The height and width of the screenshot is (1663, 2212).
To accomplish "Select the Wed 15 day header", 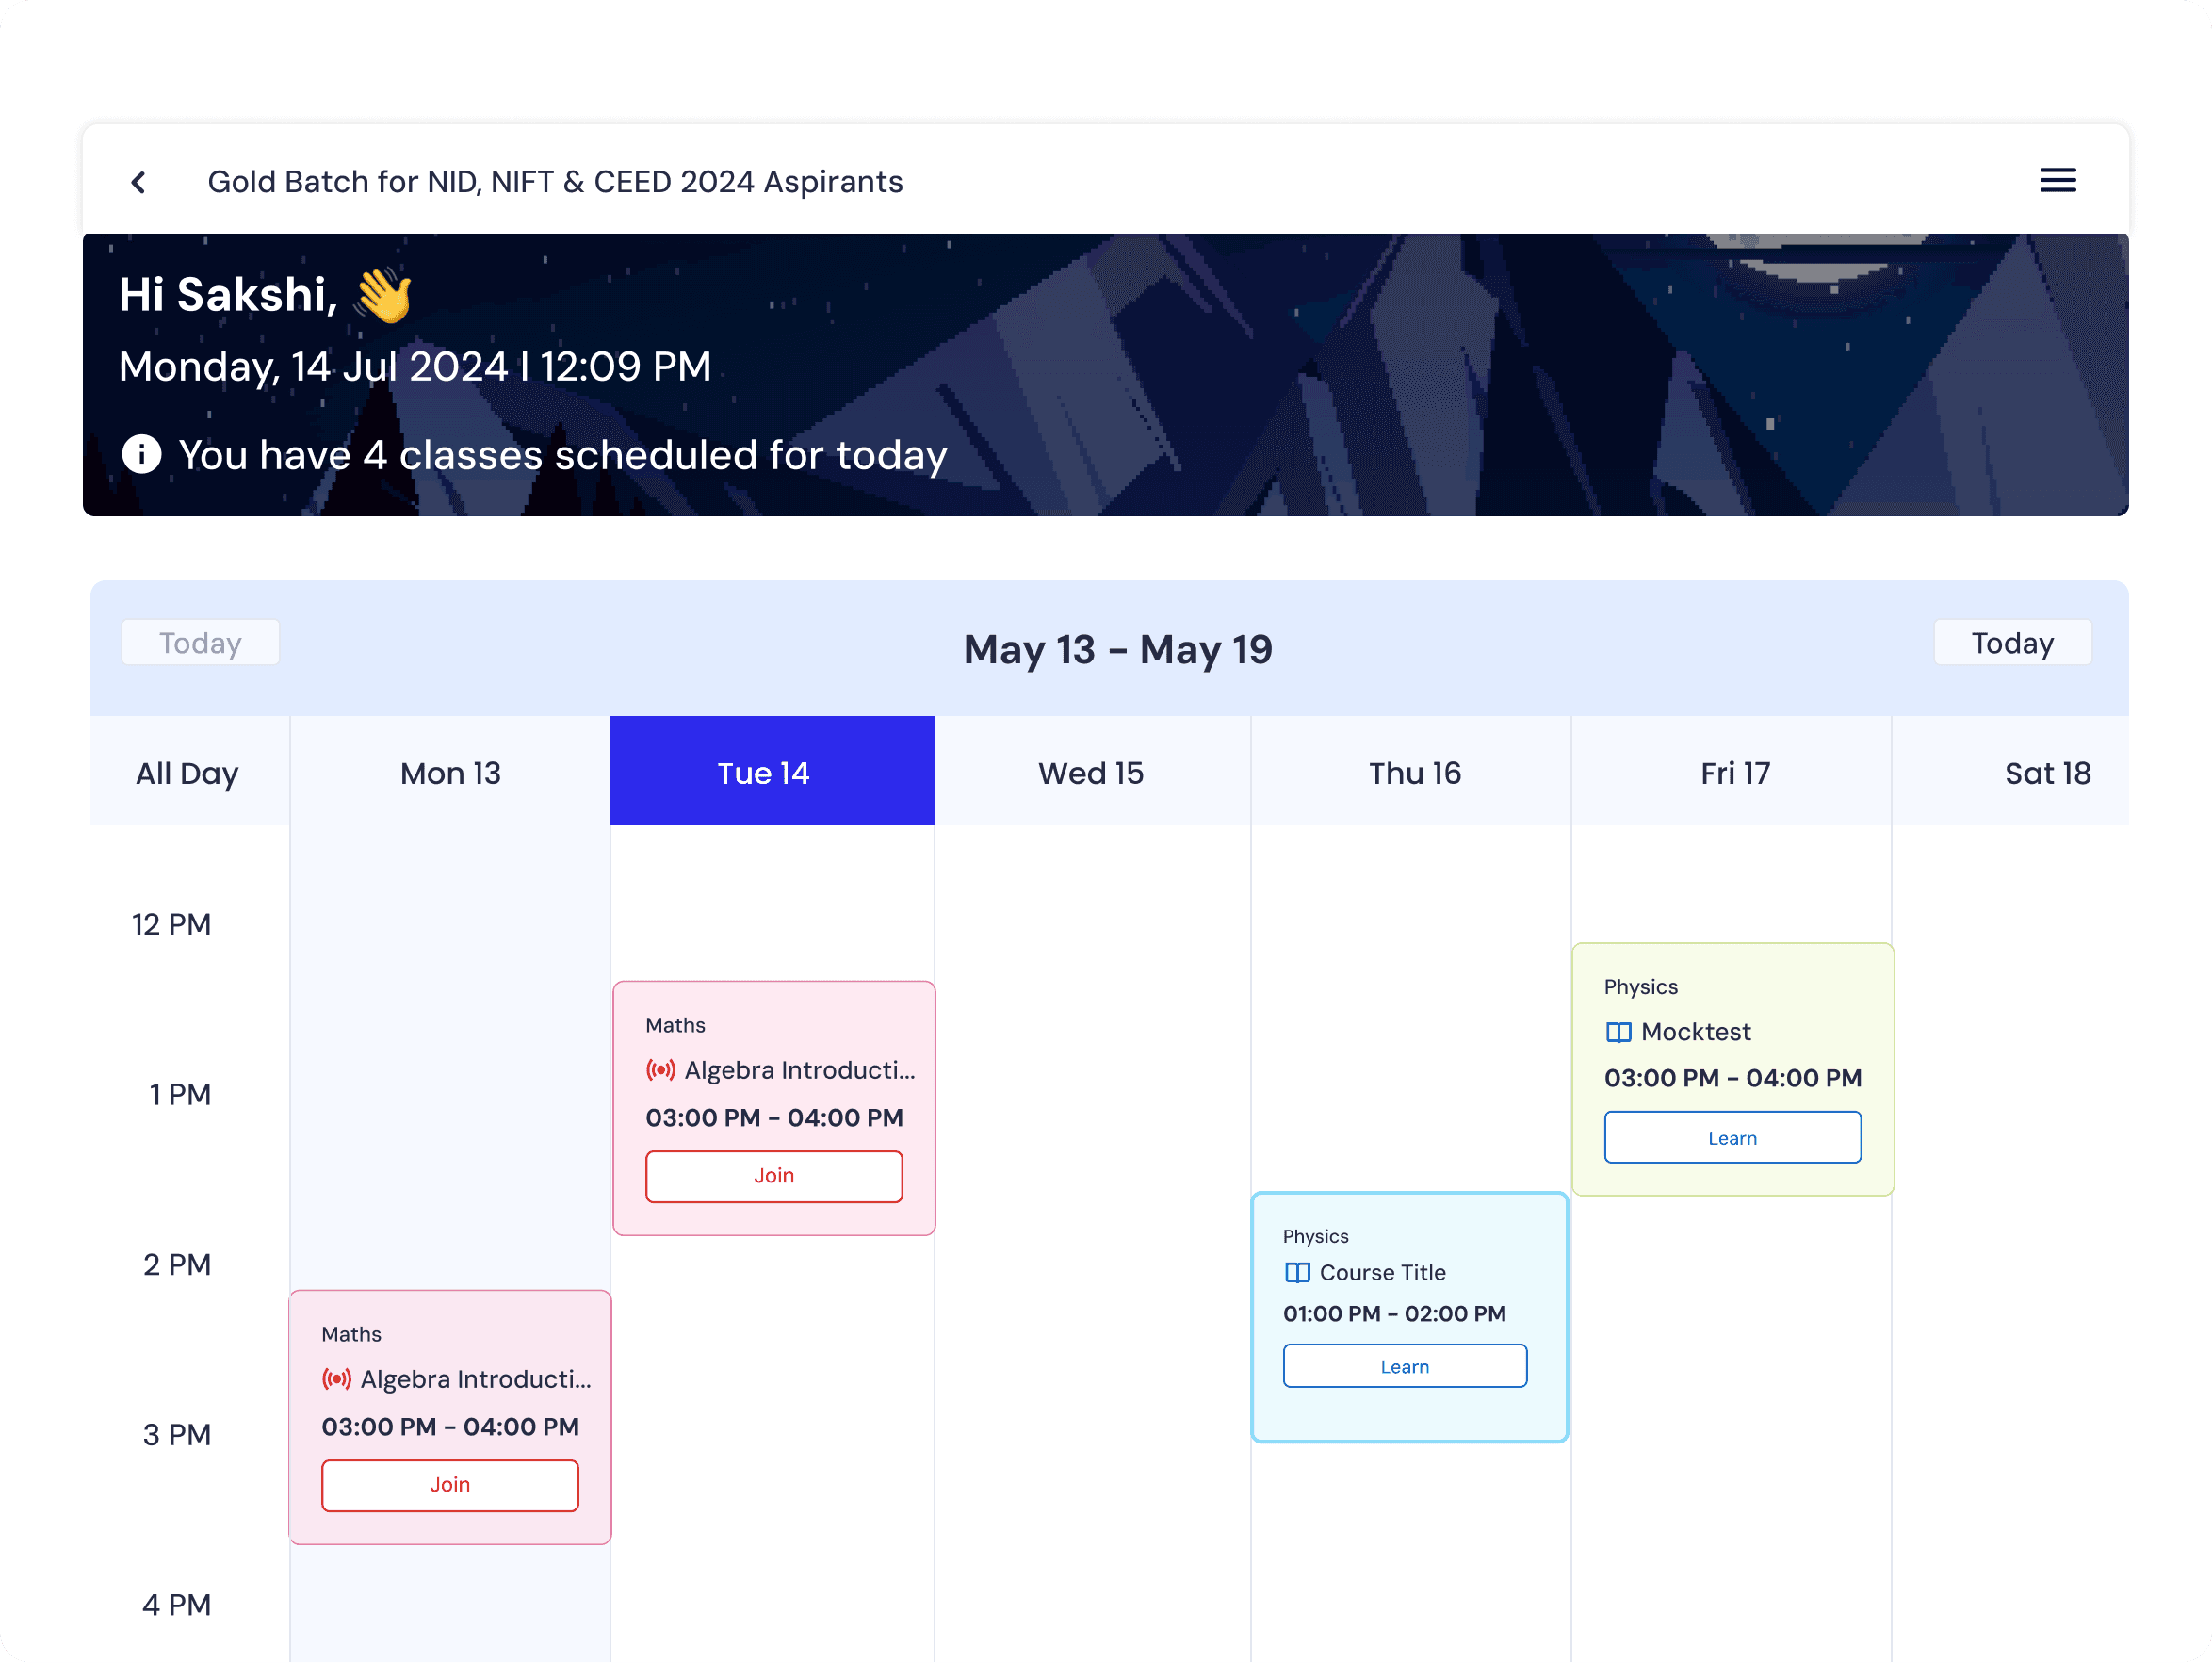I will tap(1090, 772).
